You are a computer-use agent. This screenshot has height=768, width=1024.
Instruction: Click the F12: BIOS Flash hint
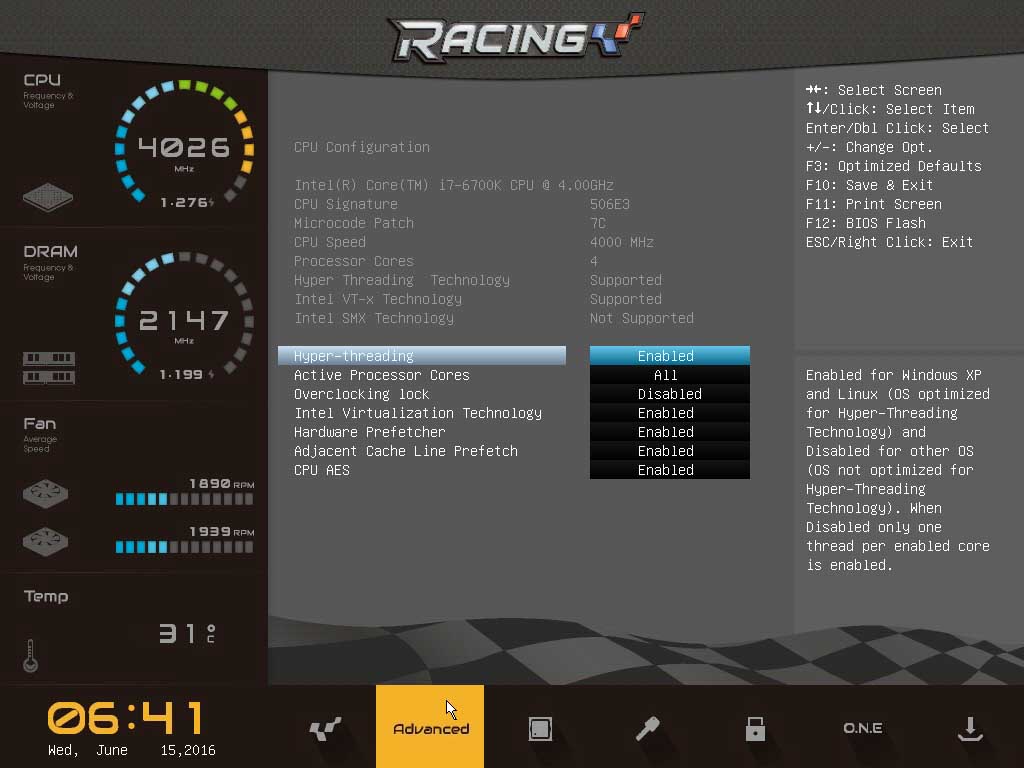click(865, 223)
